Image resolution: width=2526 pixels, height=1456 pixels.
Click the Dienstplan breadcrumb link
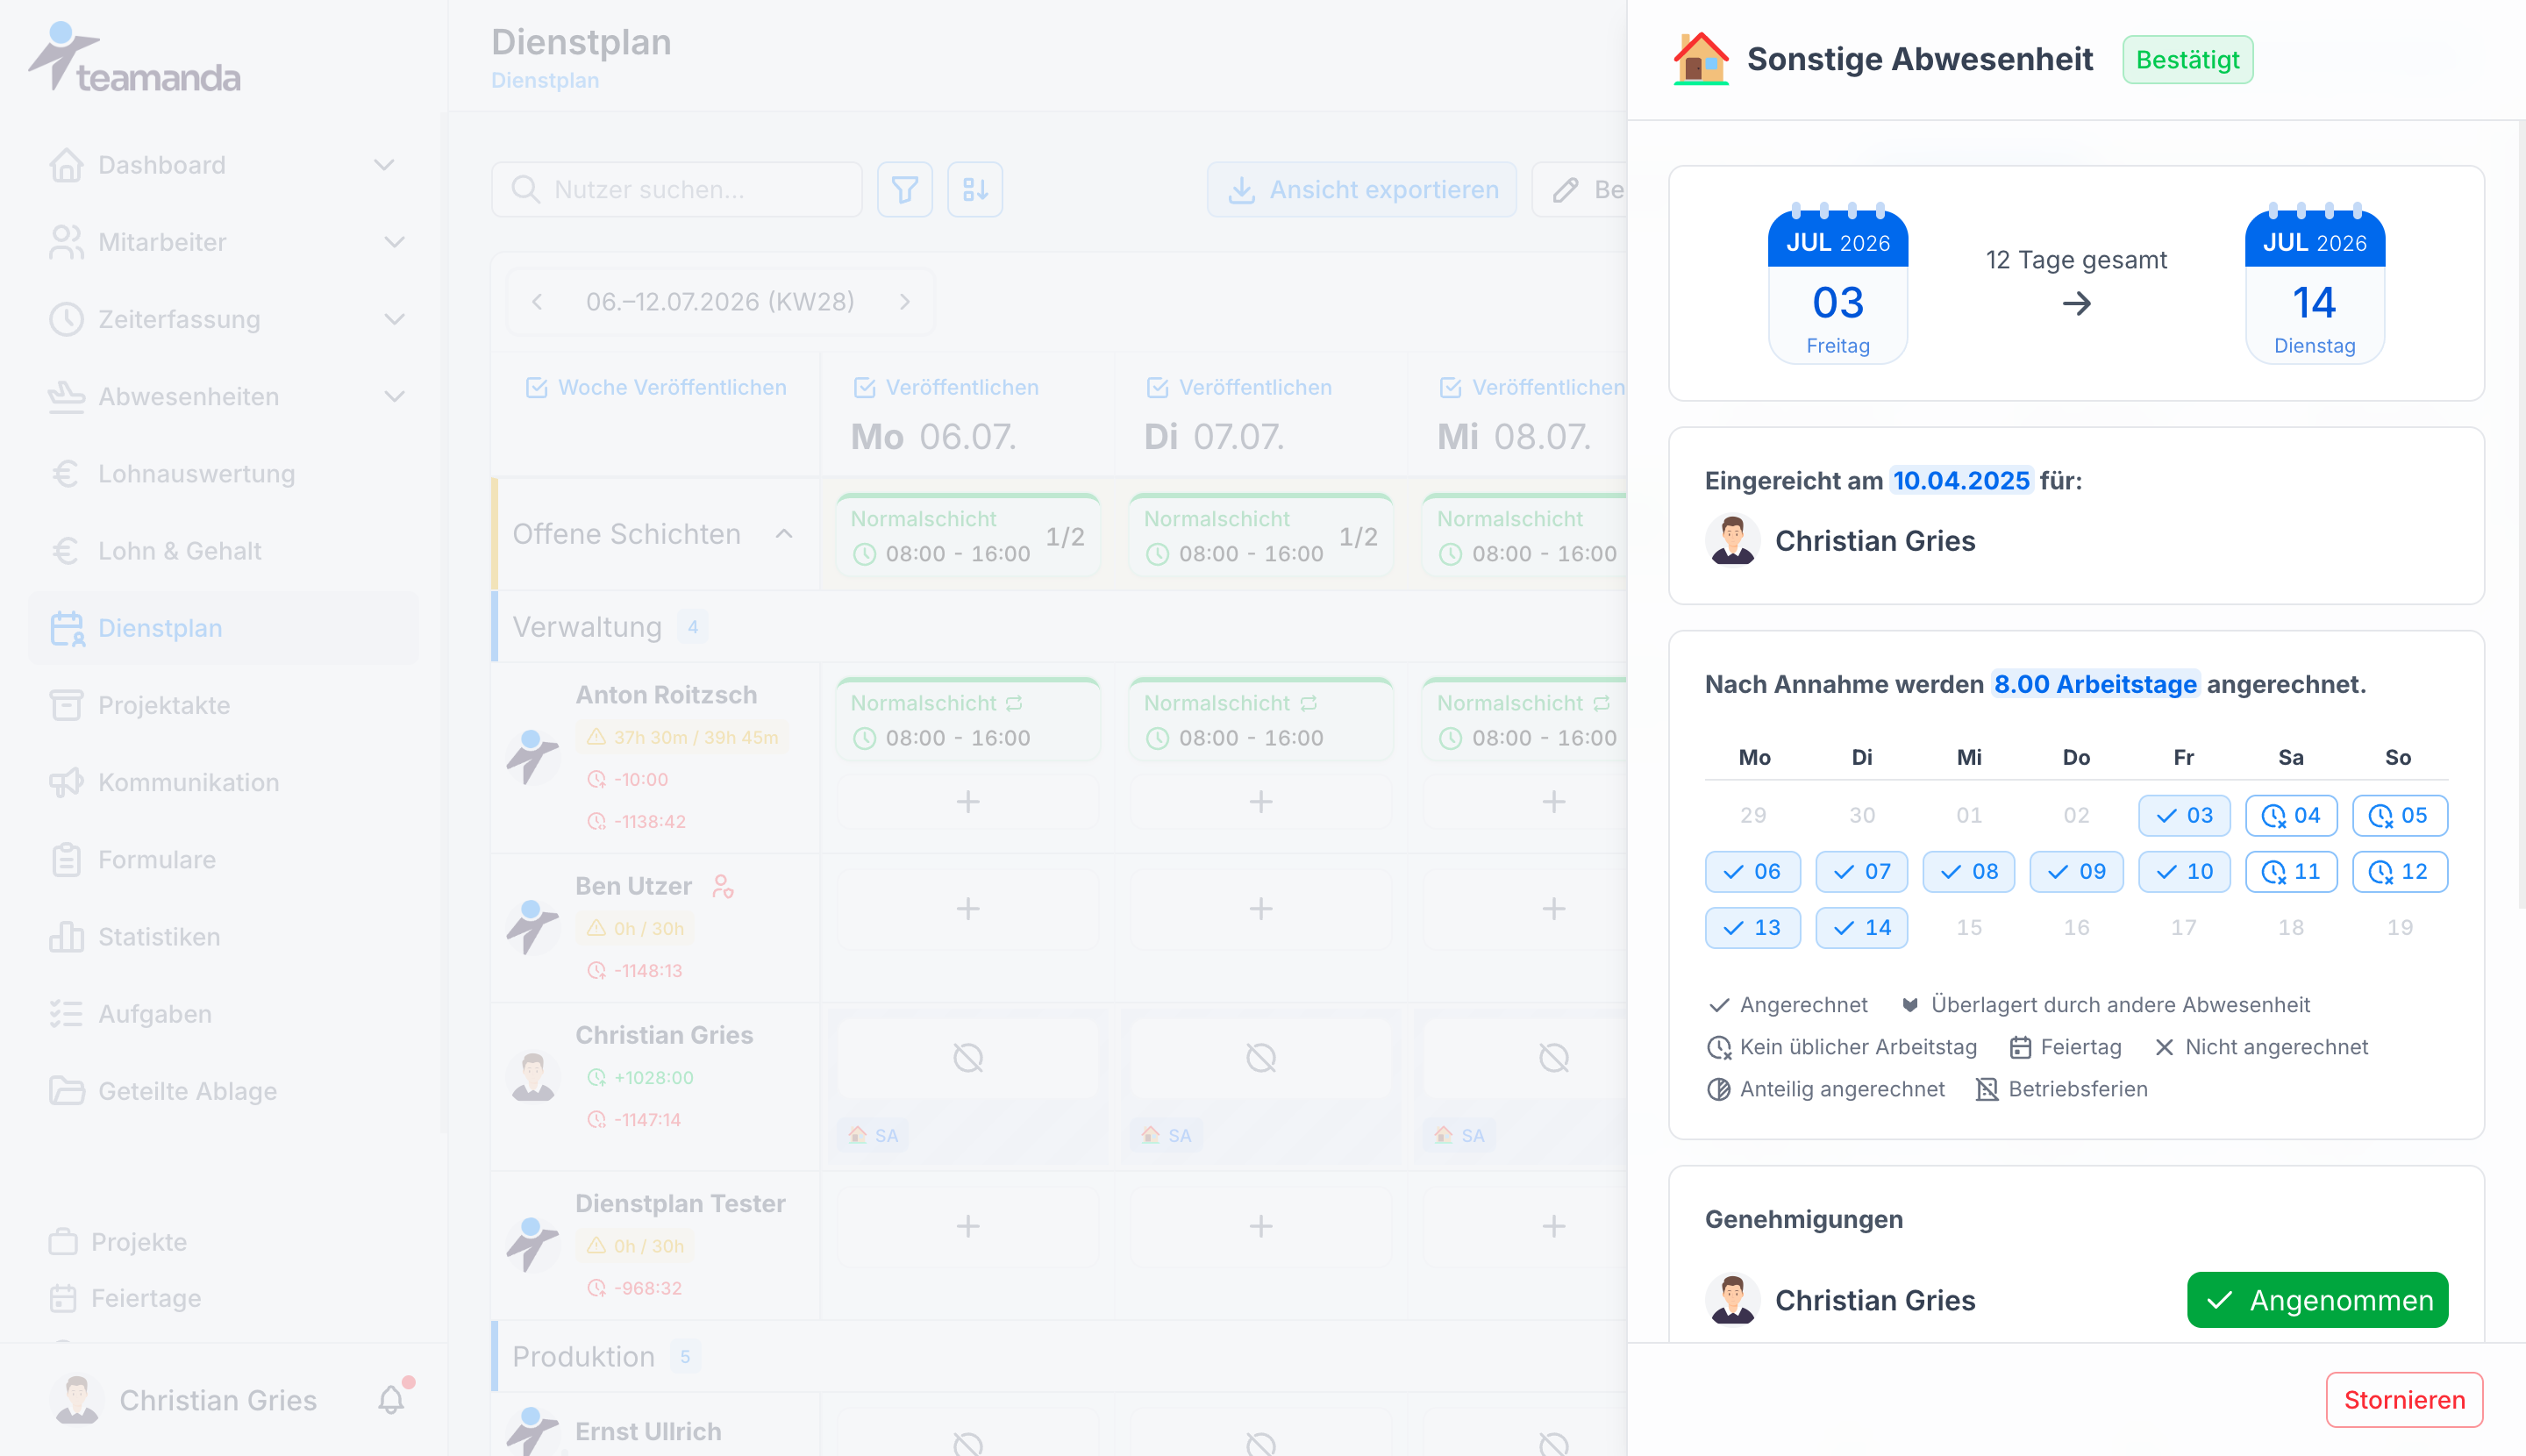click(x=545, y=80)
